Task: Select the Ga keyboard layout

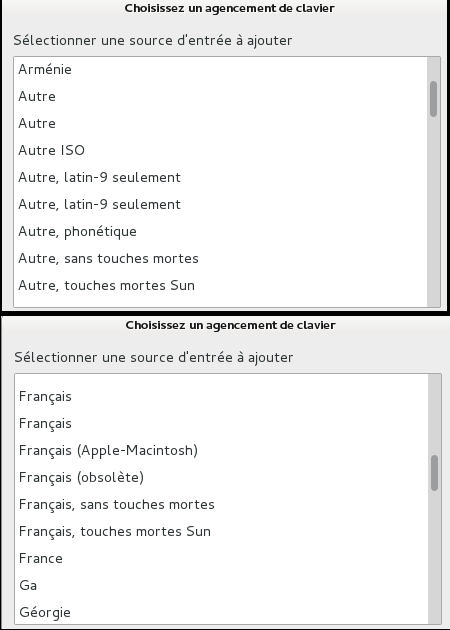Action: tap(221, 585)
